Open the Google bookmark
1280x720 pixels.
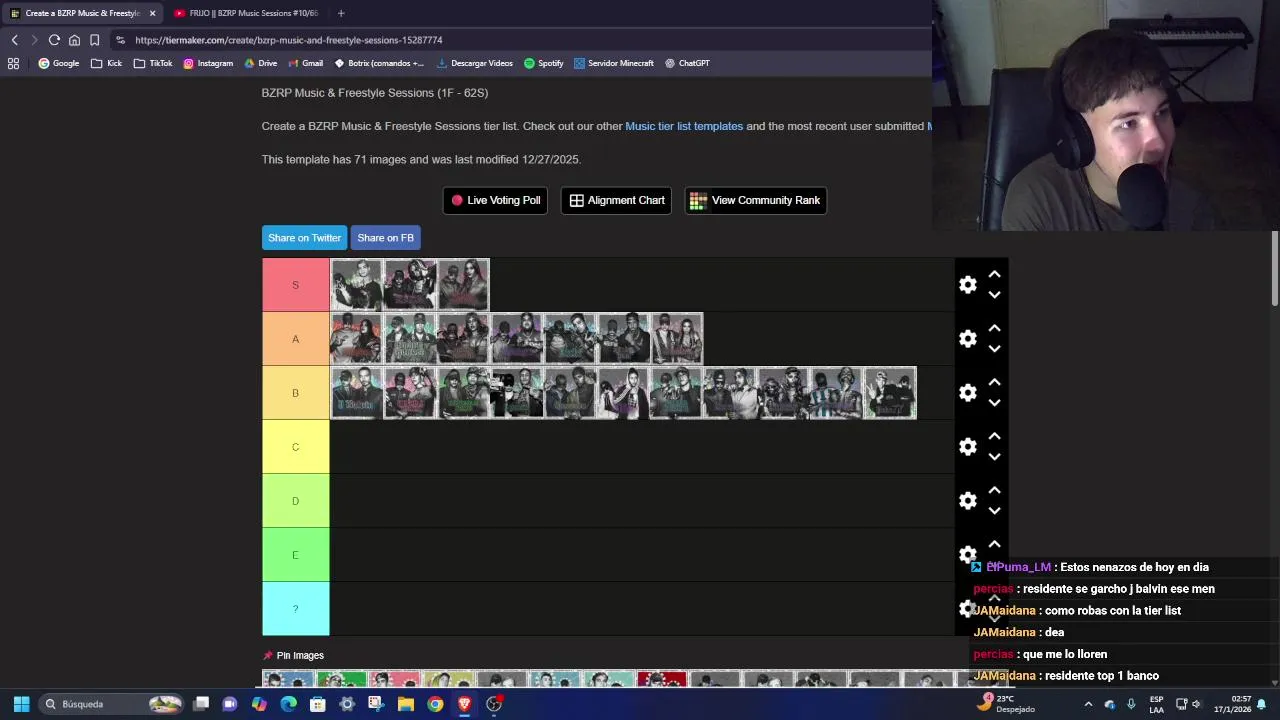tap(59, 63)
